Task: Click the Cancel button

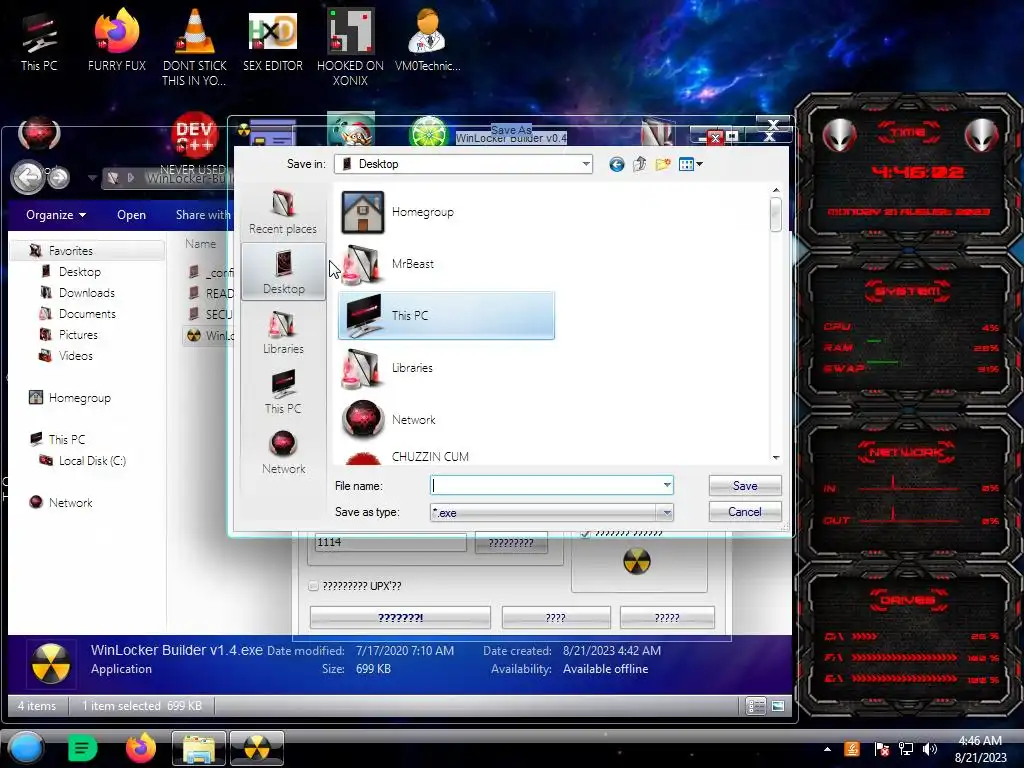Action: coord(745,512)
